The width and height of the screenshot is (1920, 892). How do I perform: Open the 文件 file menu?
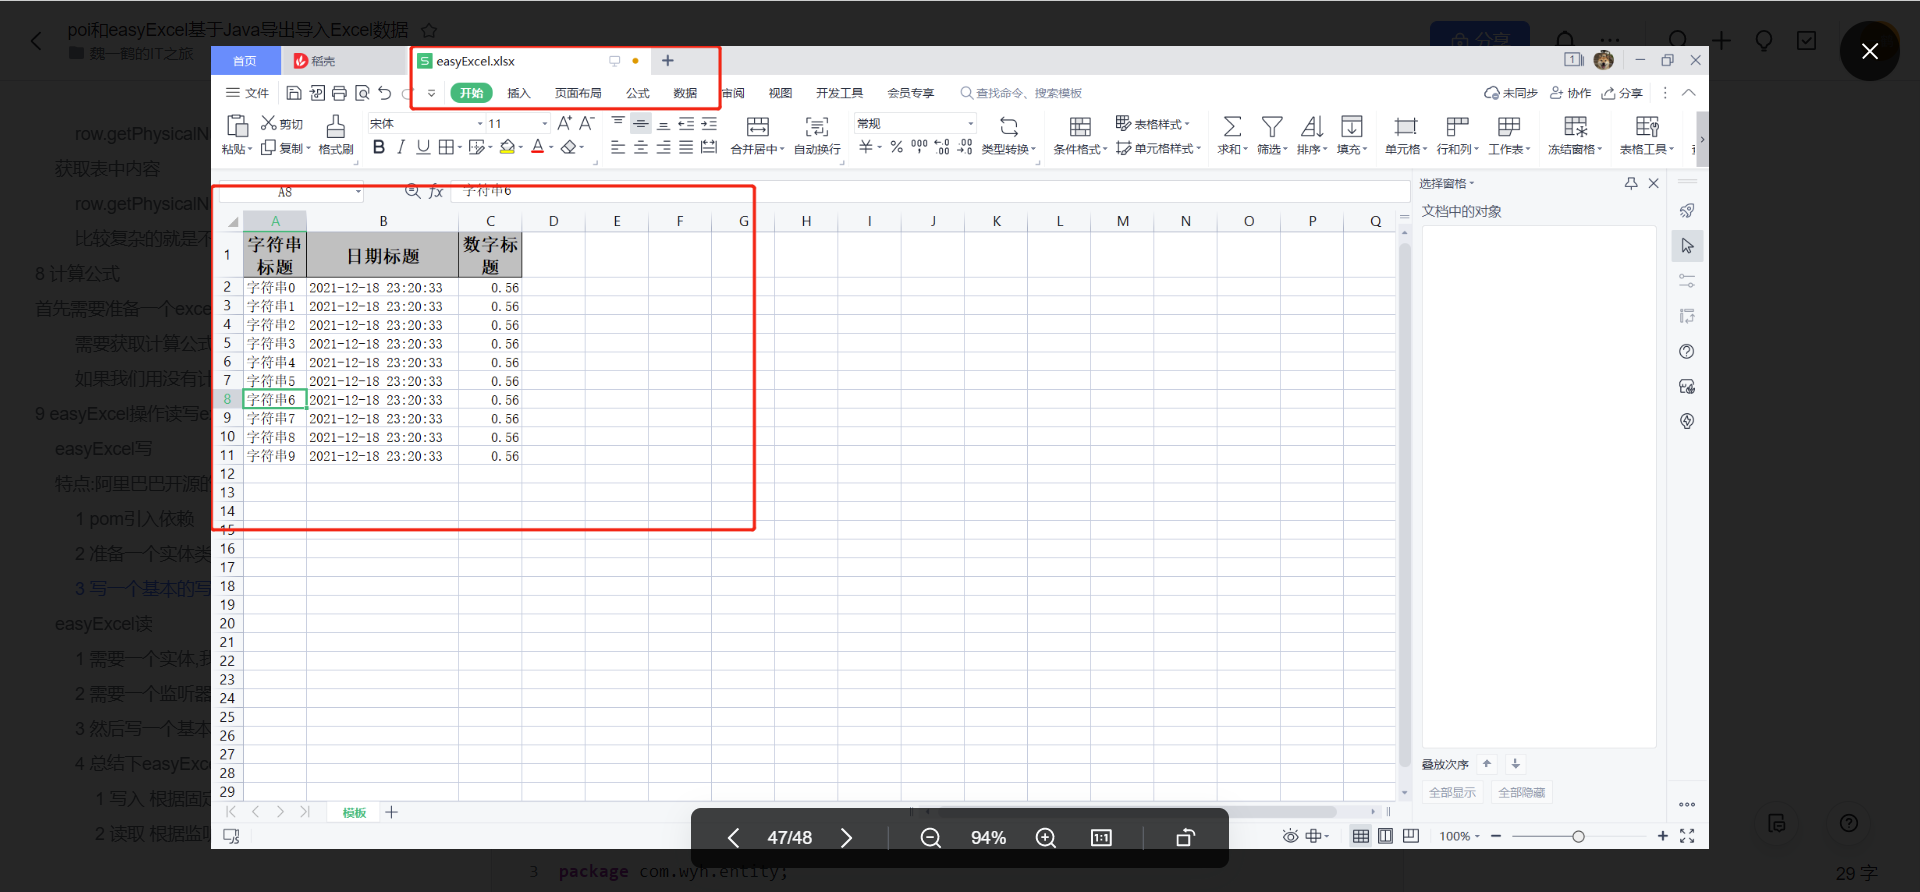248,93
